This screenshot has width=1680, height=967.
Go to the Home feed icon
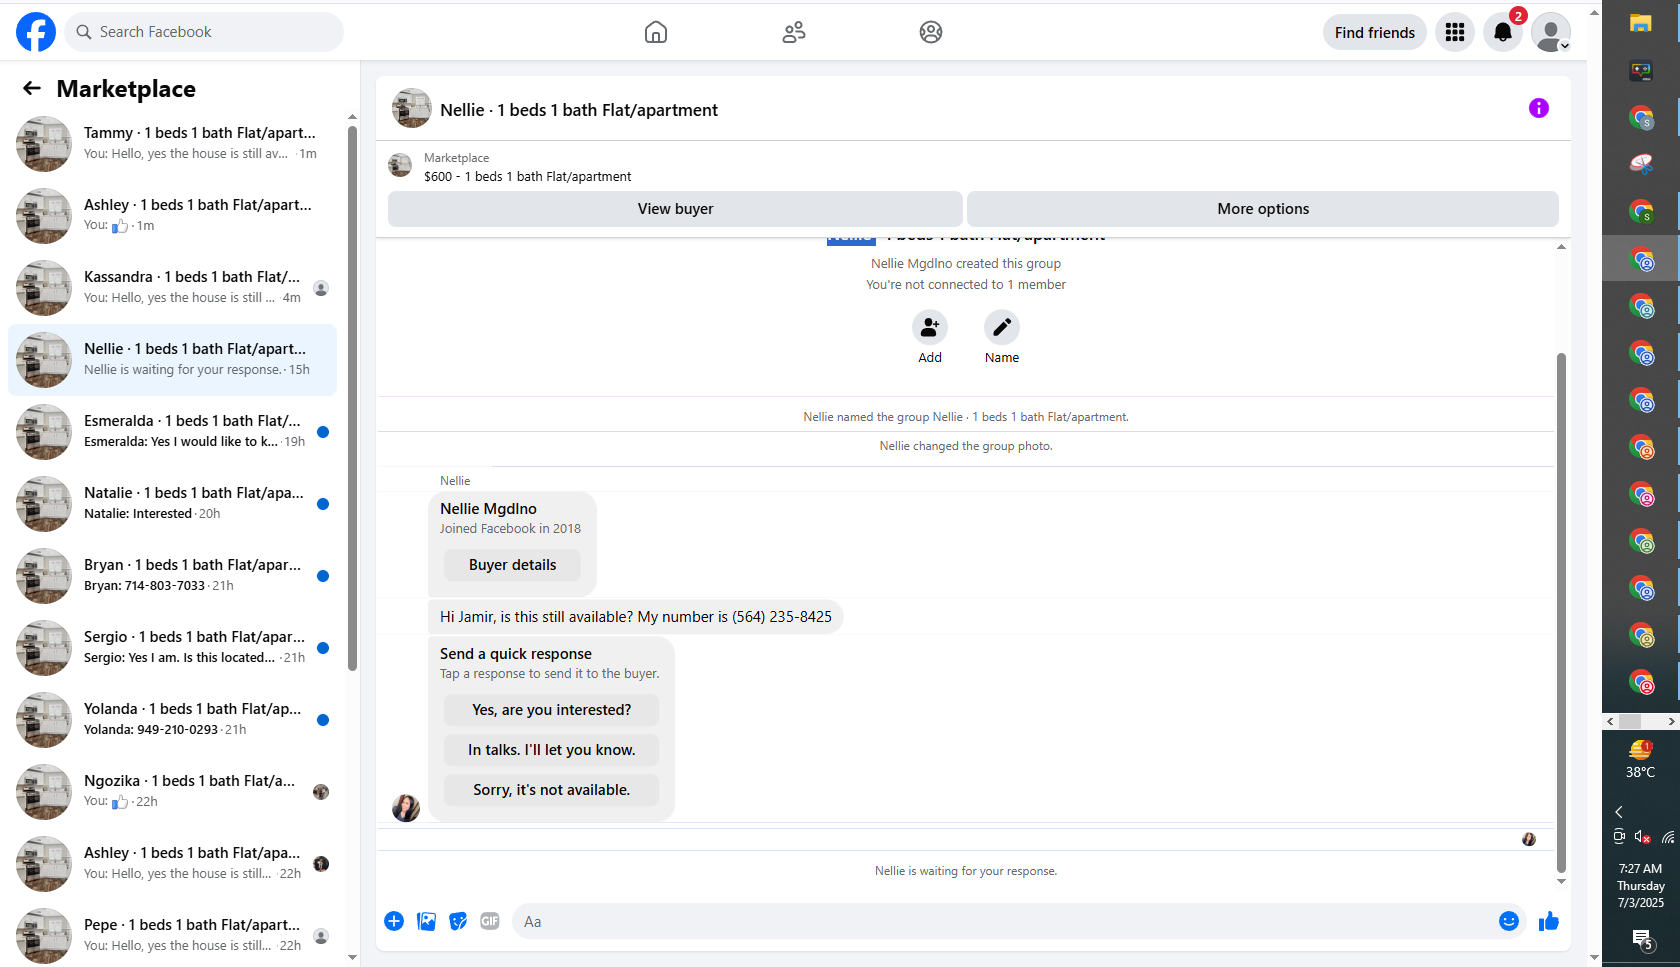coord(656,32)
